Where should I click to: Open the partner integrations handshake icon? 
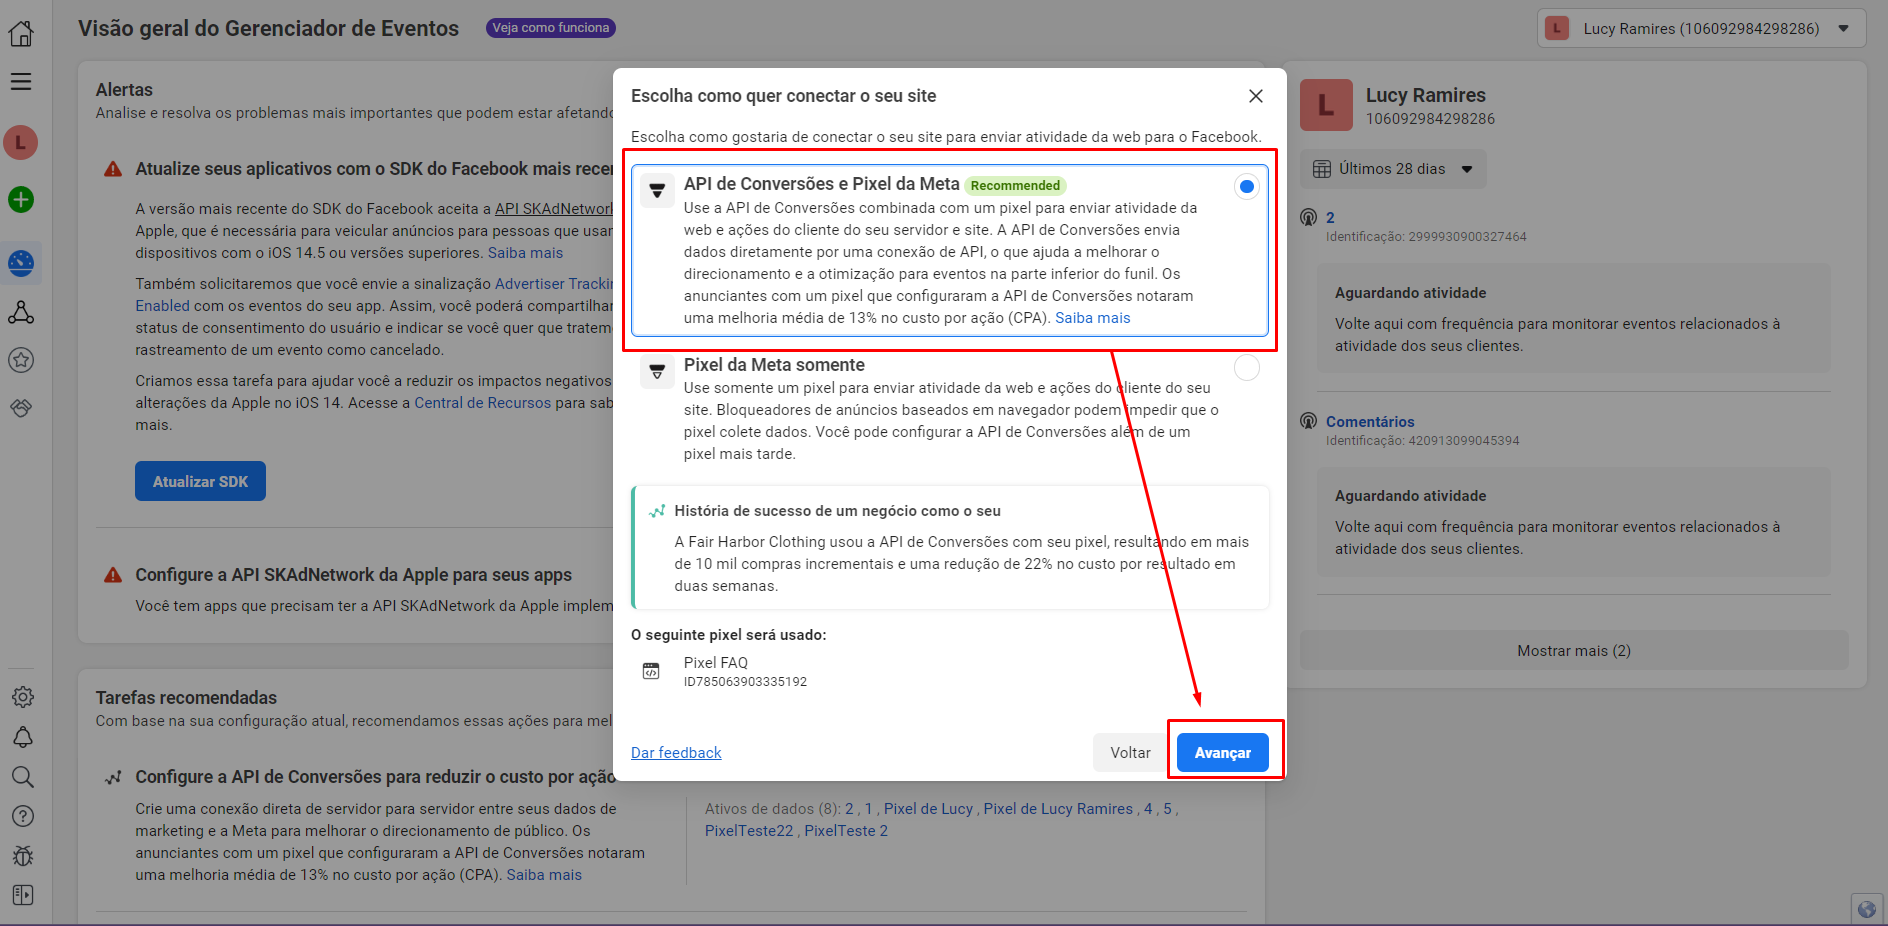tap(21, 408)
